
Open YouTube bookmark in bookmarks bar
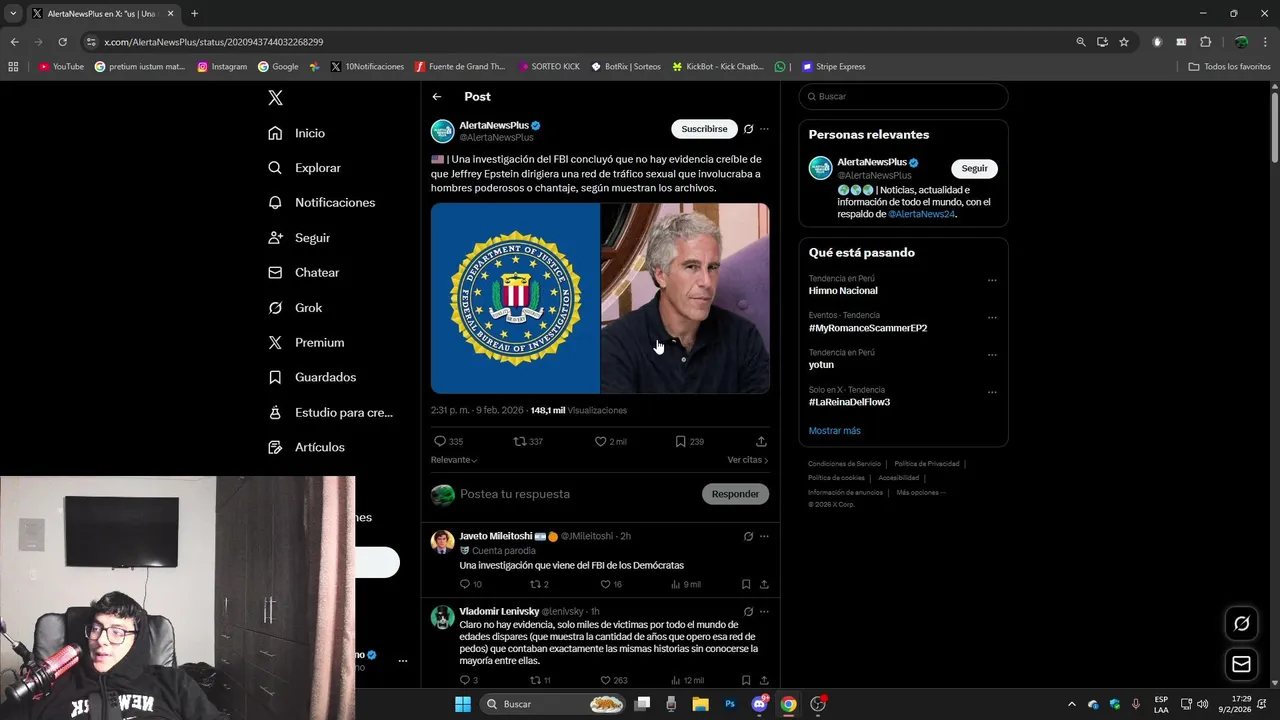pos(61,67)
